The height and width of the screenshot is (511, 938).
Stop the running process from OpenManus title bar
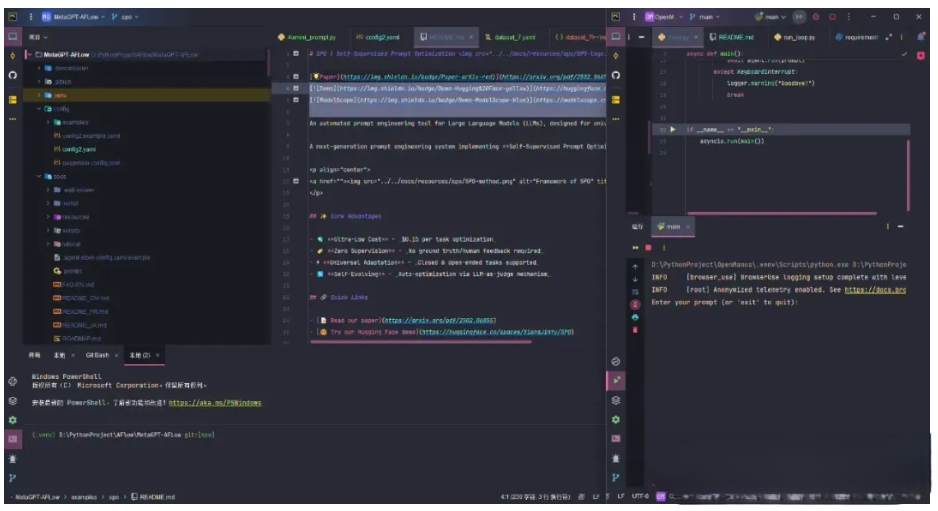832,17
